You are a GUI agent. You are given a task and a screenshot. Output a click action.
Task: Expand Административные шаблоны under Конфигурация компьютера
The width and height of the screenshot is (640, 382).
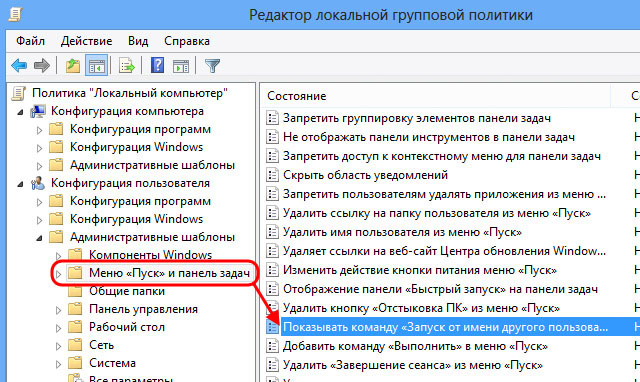[x=39, y=166]
